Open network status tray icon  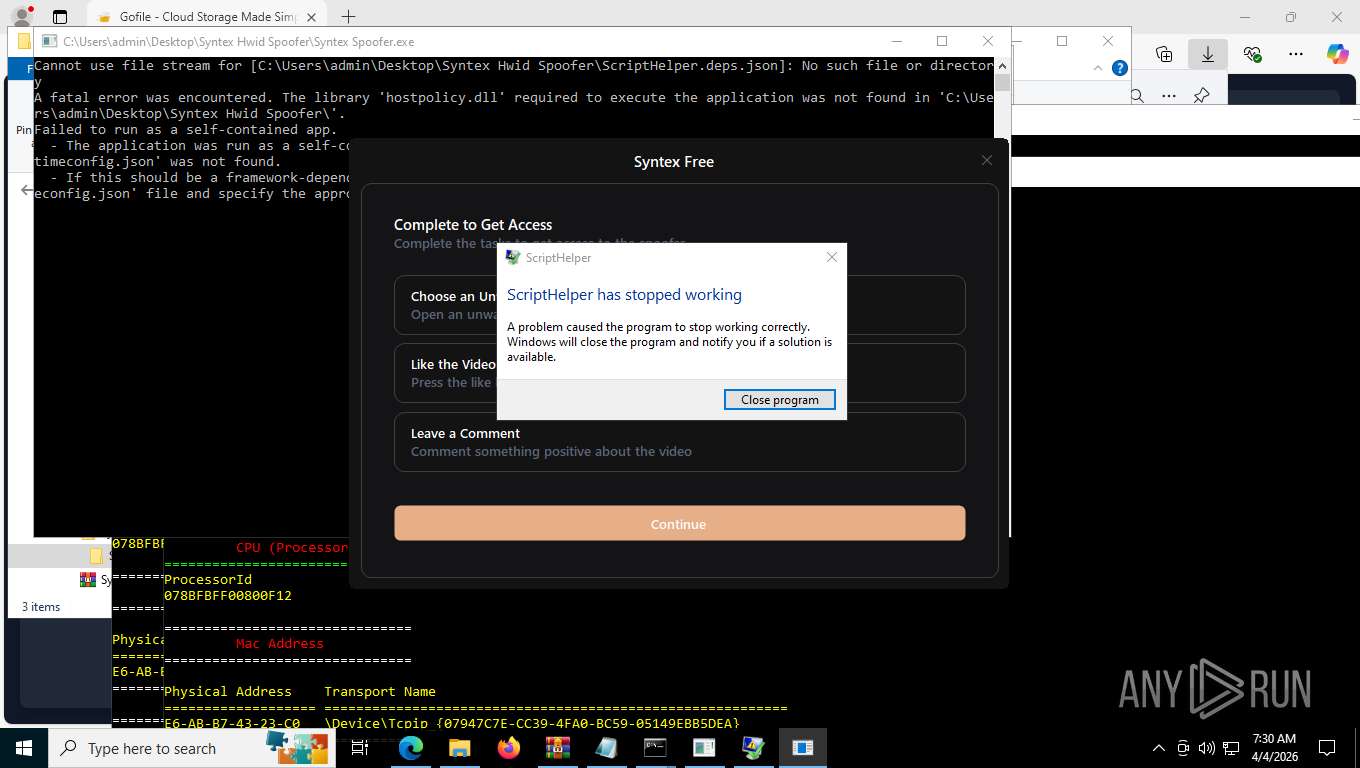(1231, 748)
